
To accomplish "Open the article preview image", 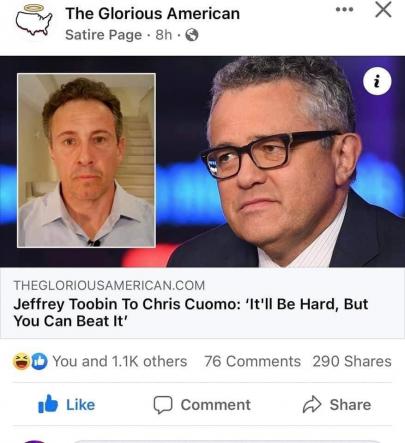I will [x=202, y=161].
